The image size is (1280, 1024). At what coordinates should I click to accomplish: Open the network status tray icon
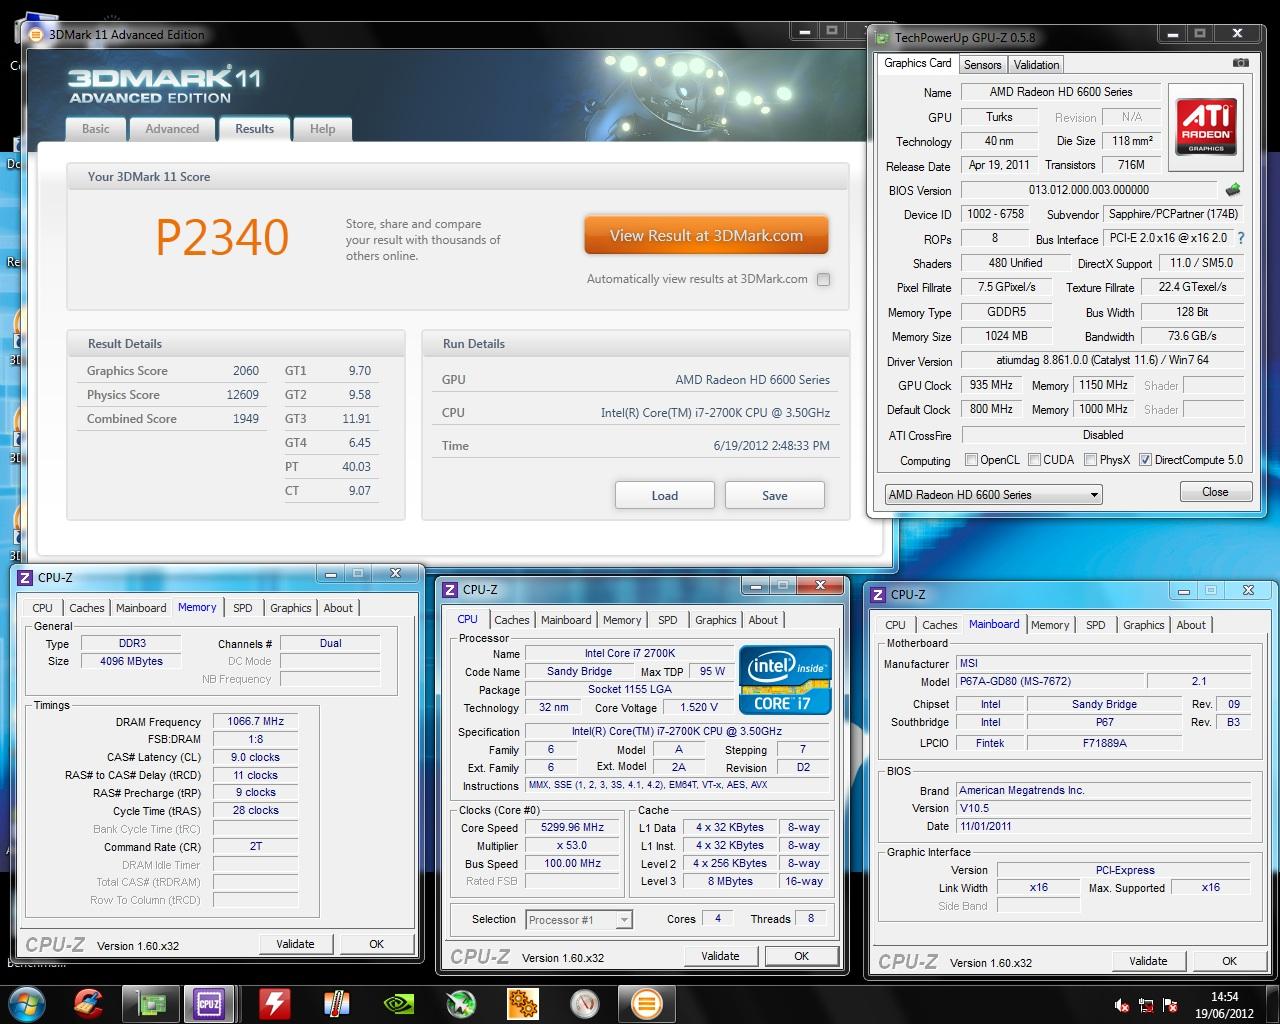pyautogui.click(x=1146, y=1005)
